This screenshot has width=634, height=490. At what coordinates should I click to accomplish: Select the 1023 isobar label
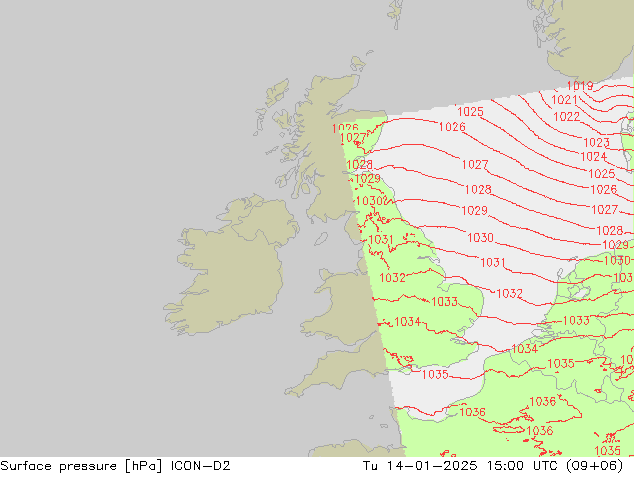click(x=596, y=142)
